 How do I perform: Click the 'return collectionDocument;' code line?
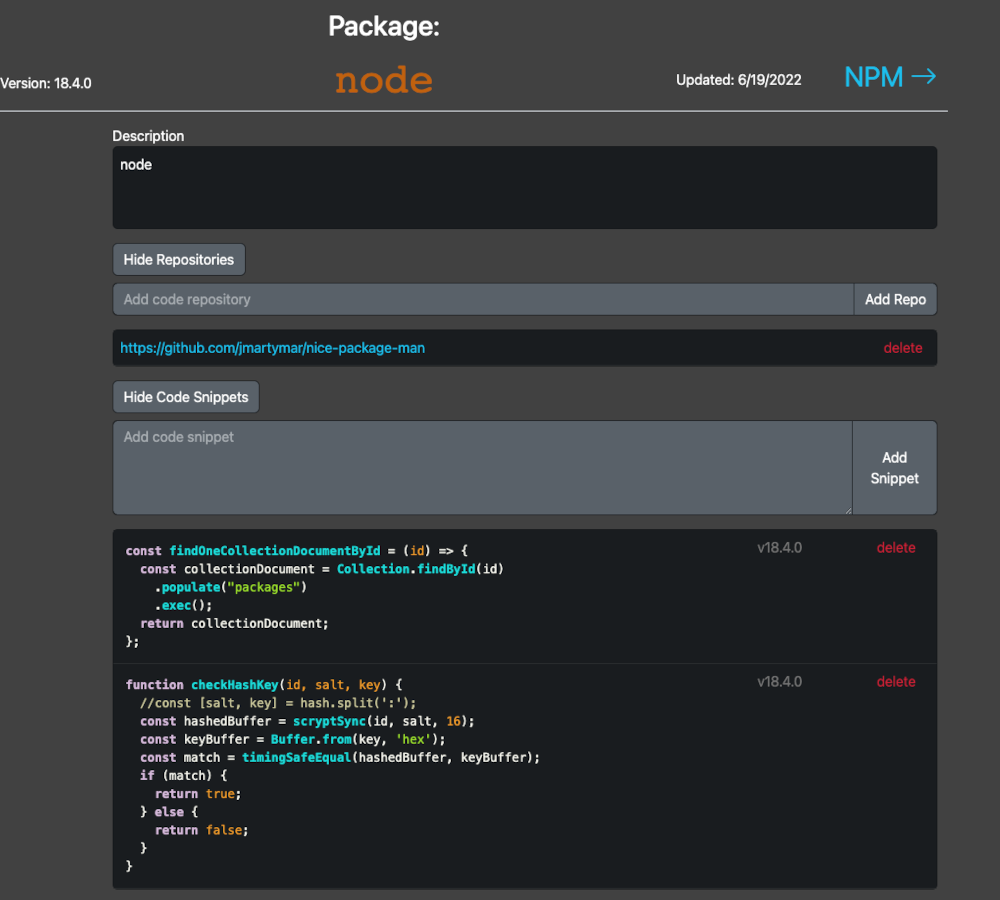[234, 623]
